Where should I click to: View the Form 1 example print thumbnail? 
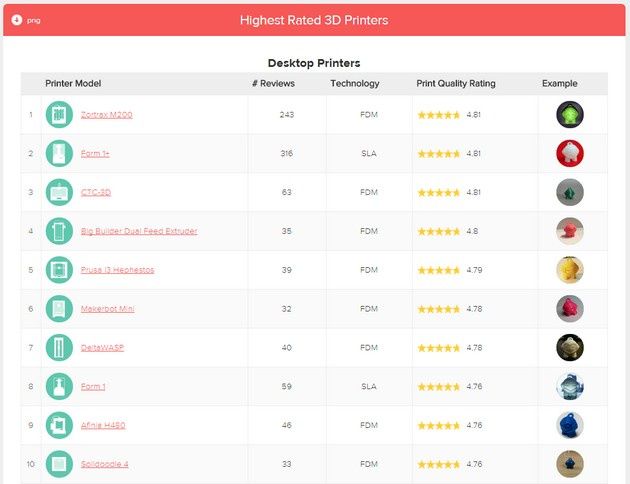click(570, 386)
